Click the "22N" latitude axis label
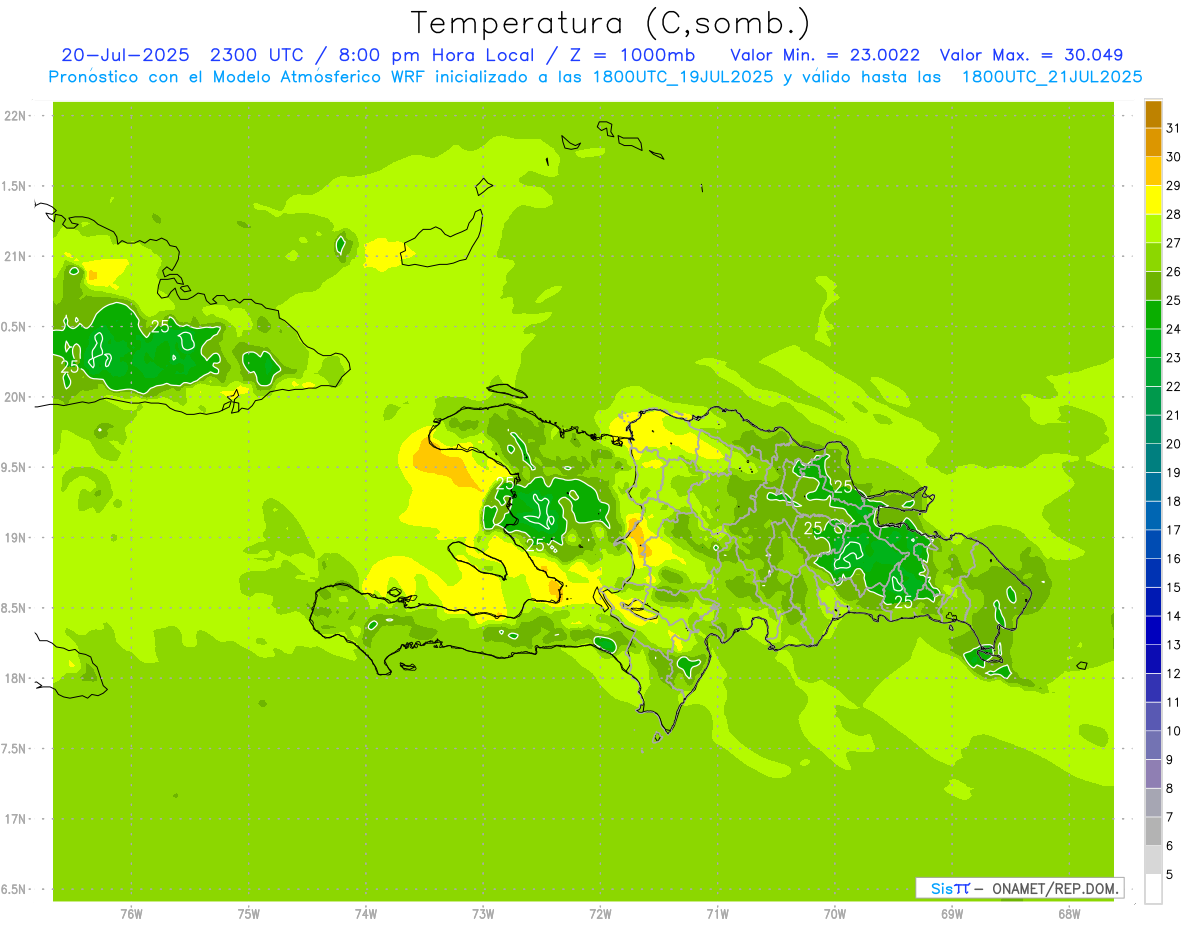Screen dimensions: 1200x927 click(14, 116)
